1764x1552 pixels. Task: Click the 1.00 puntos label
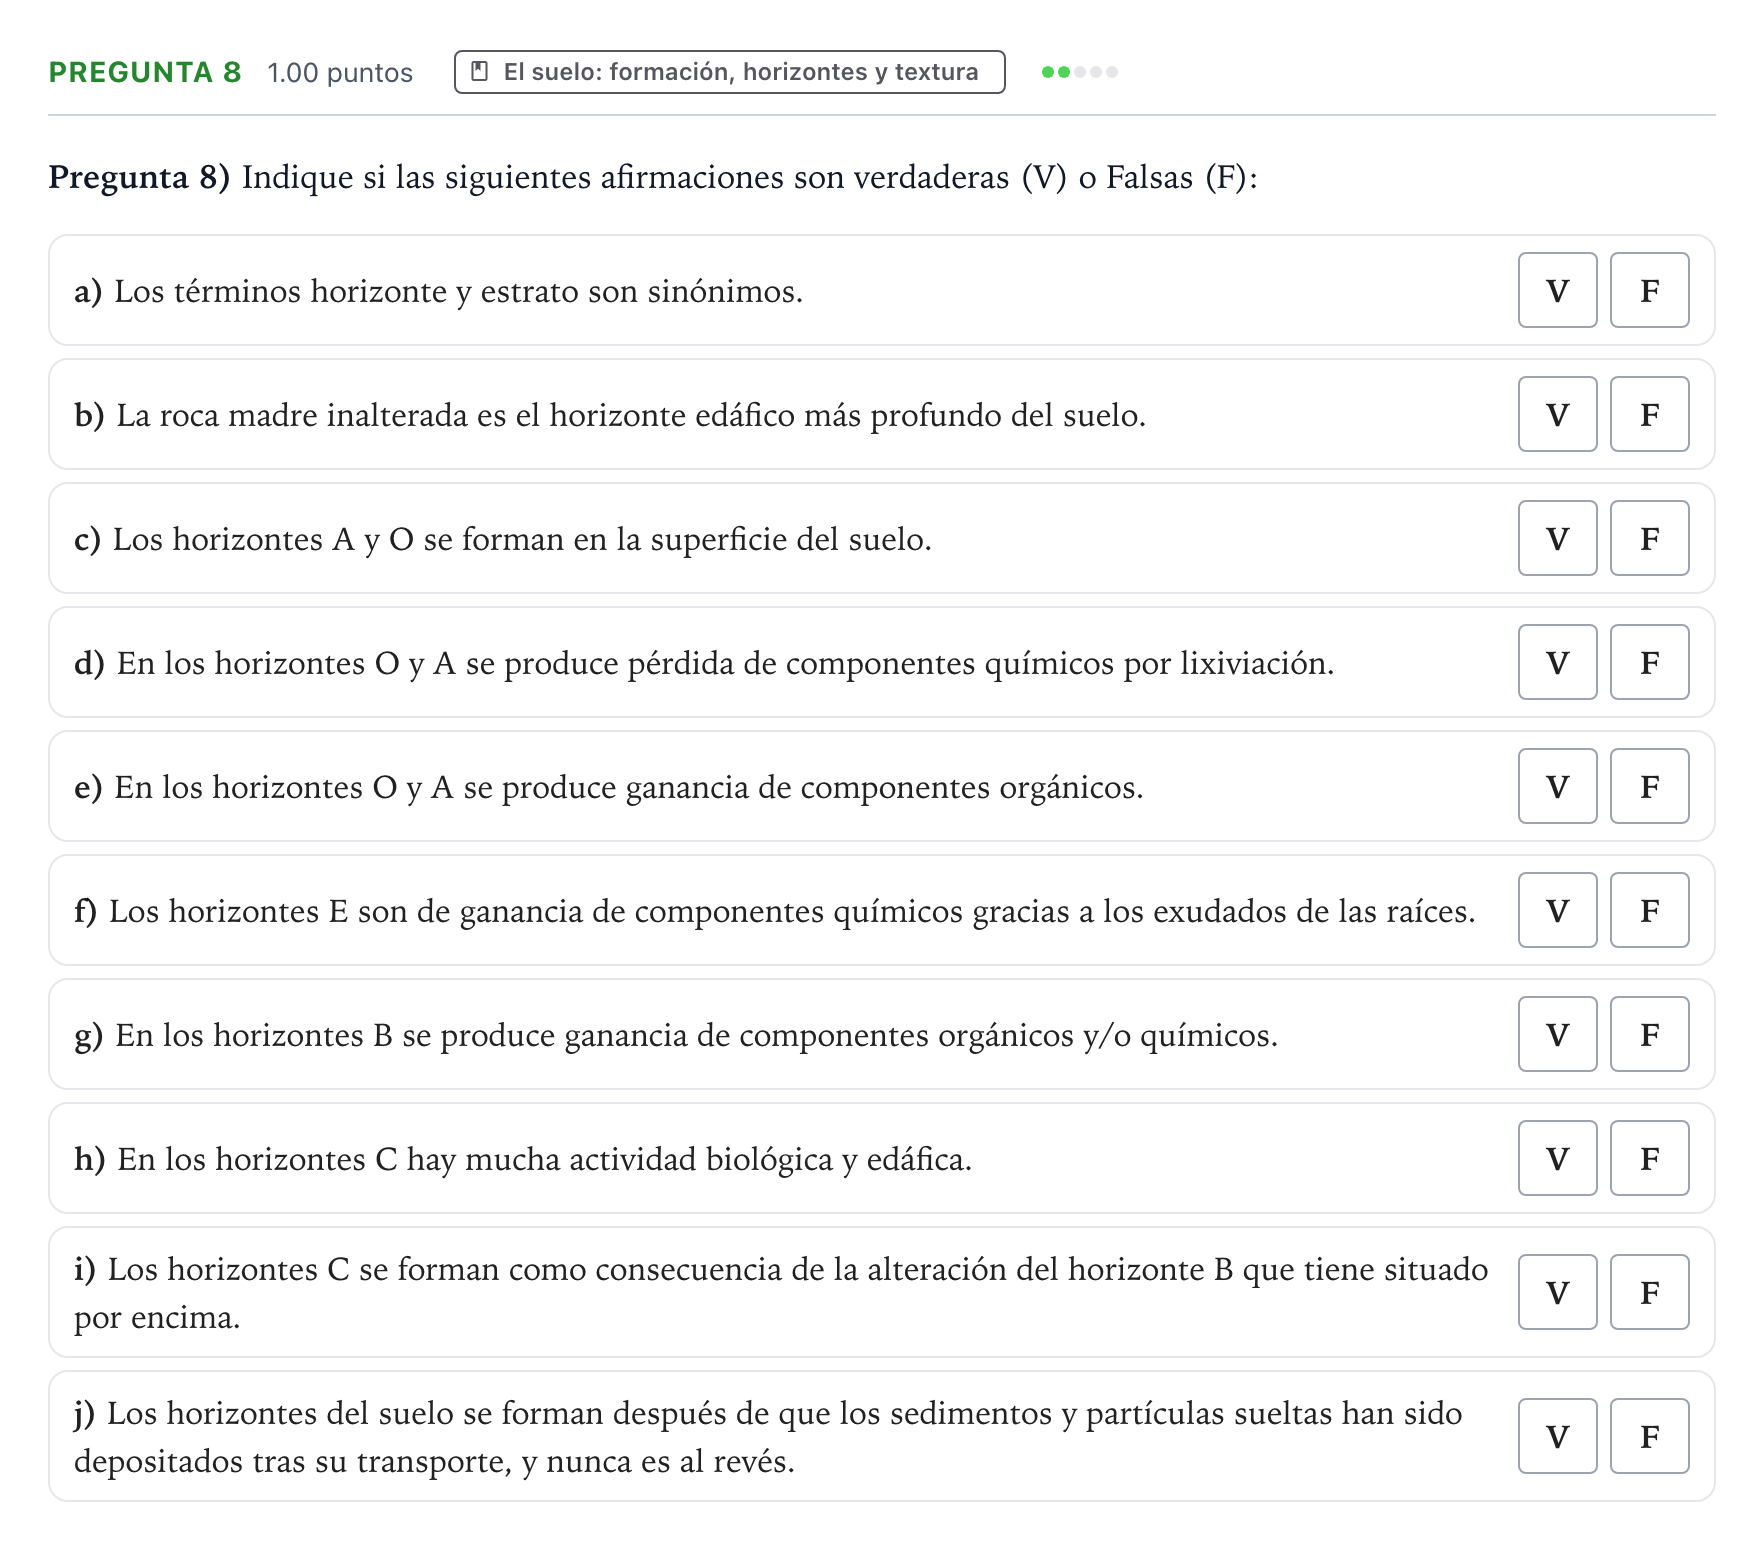(x=340, y=73)
